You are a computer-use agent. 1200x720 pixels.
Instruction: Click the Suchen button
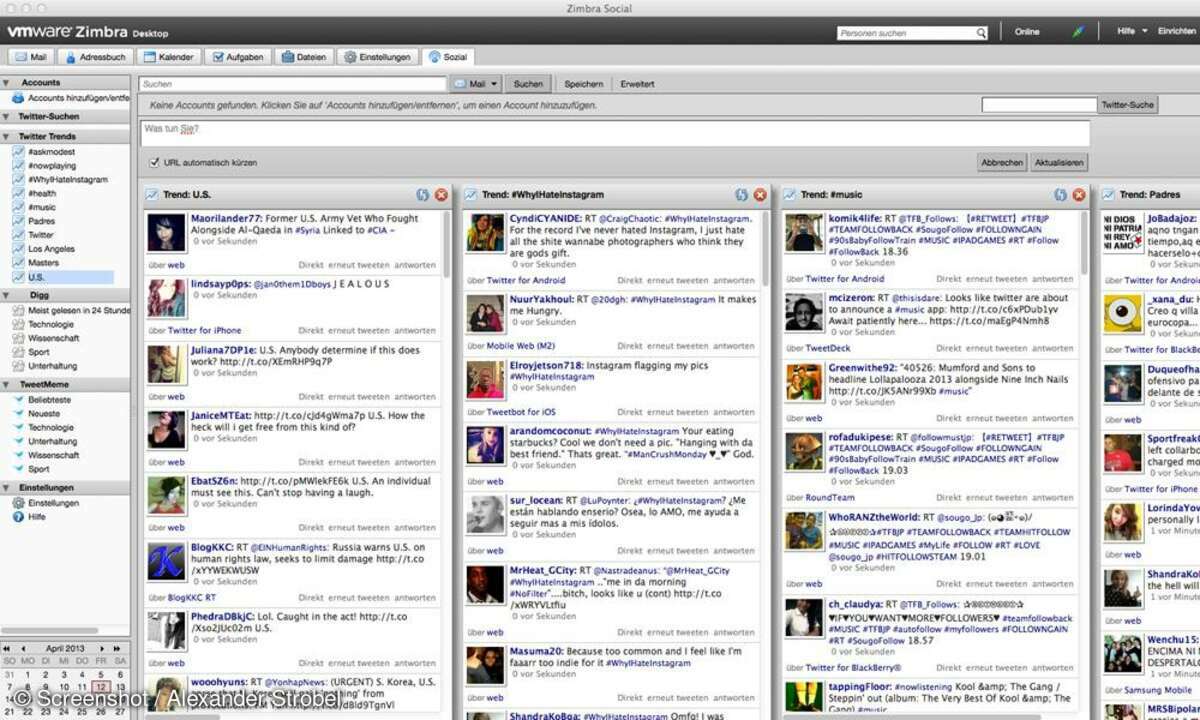[528, 84]
